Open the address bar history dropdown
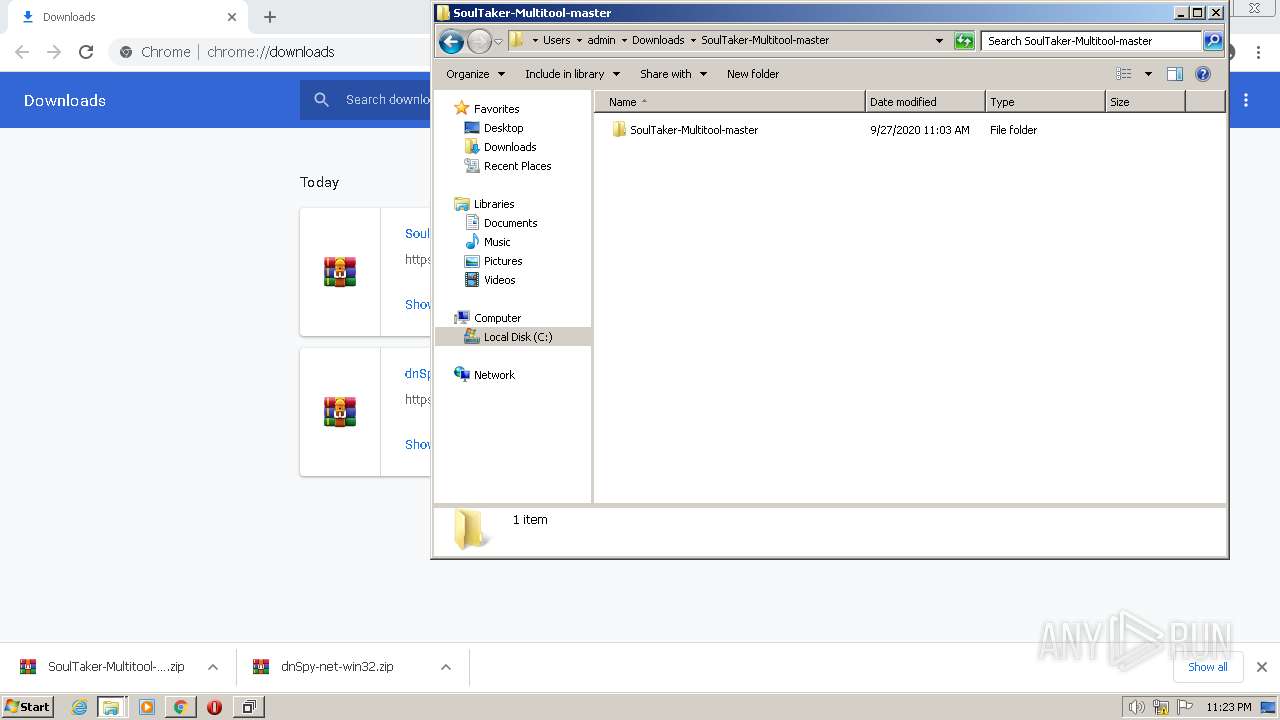This screenshot has width=1280, height=720. 939,41
